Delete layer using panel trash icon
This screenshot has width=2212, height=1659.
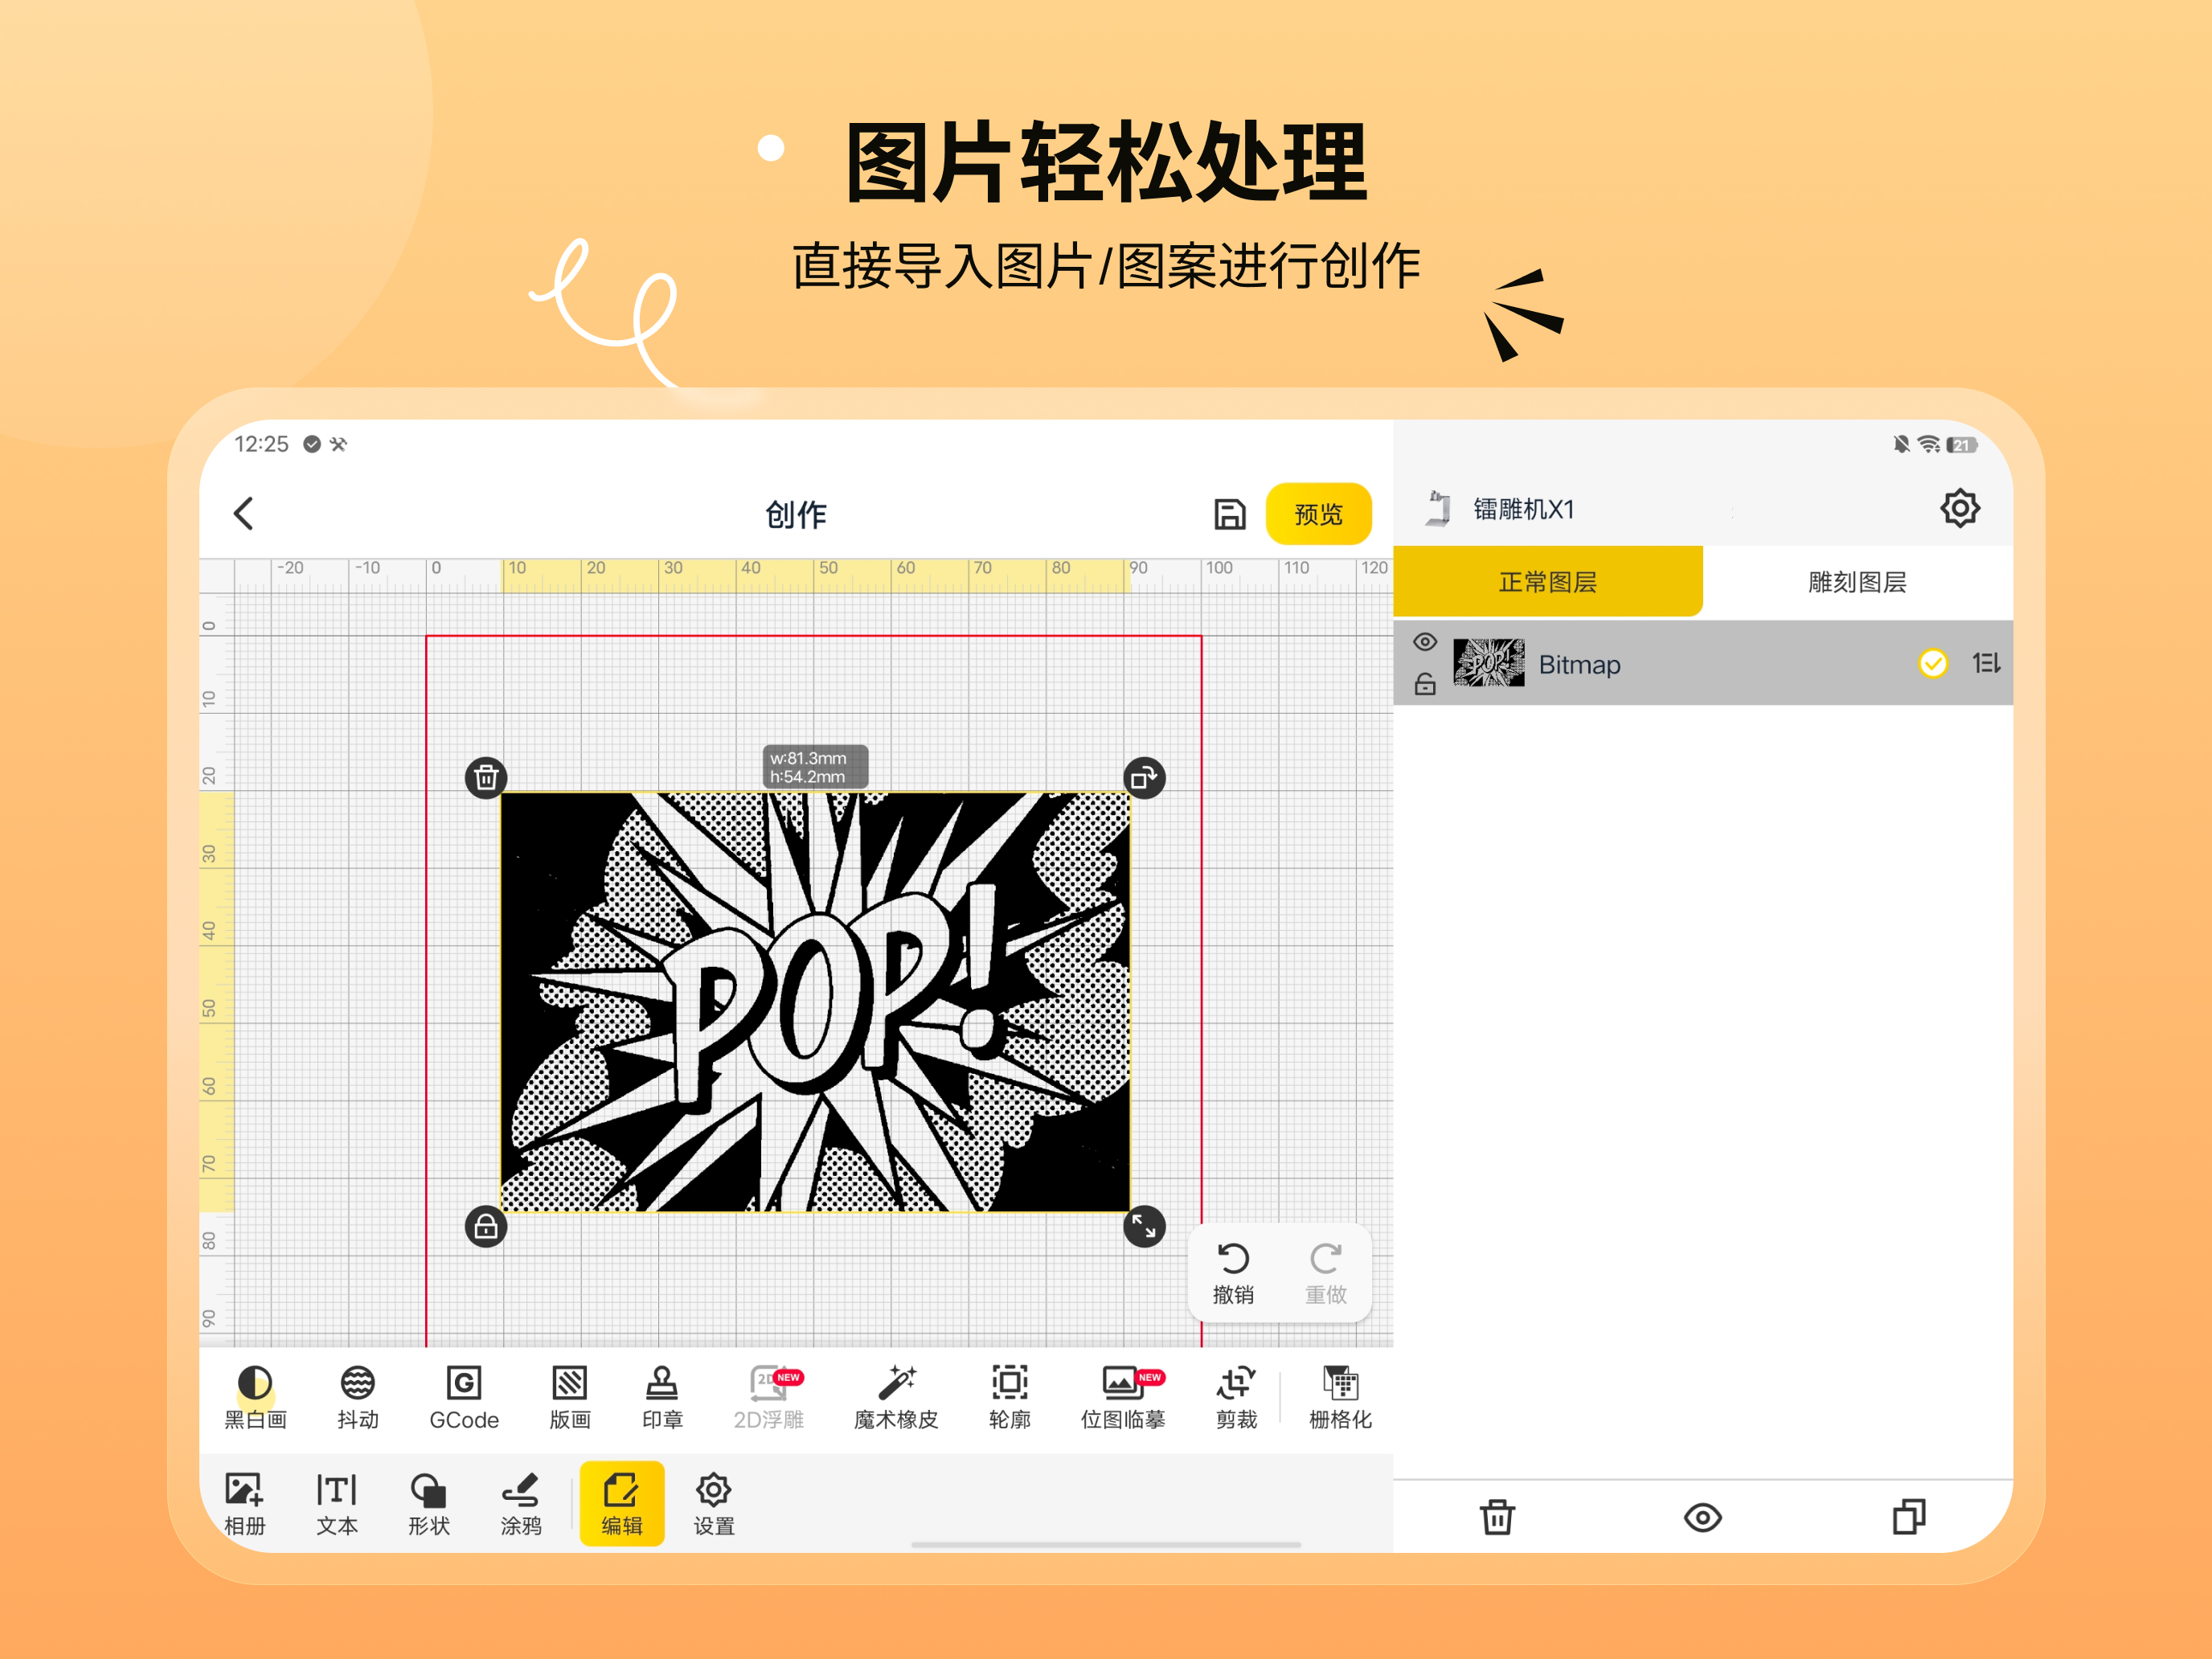click(1497, 1517)
